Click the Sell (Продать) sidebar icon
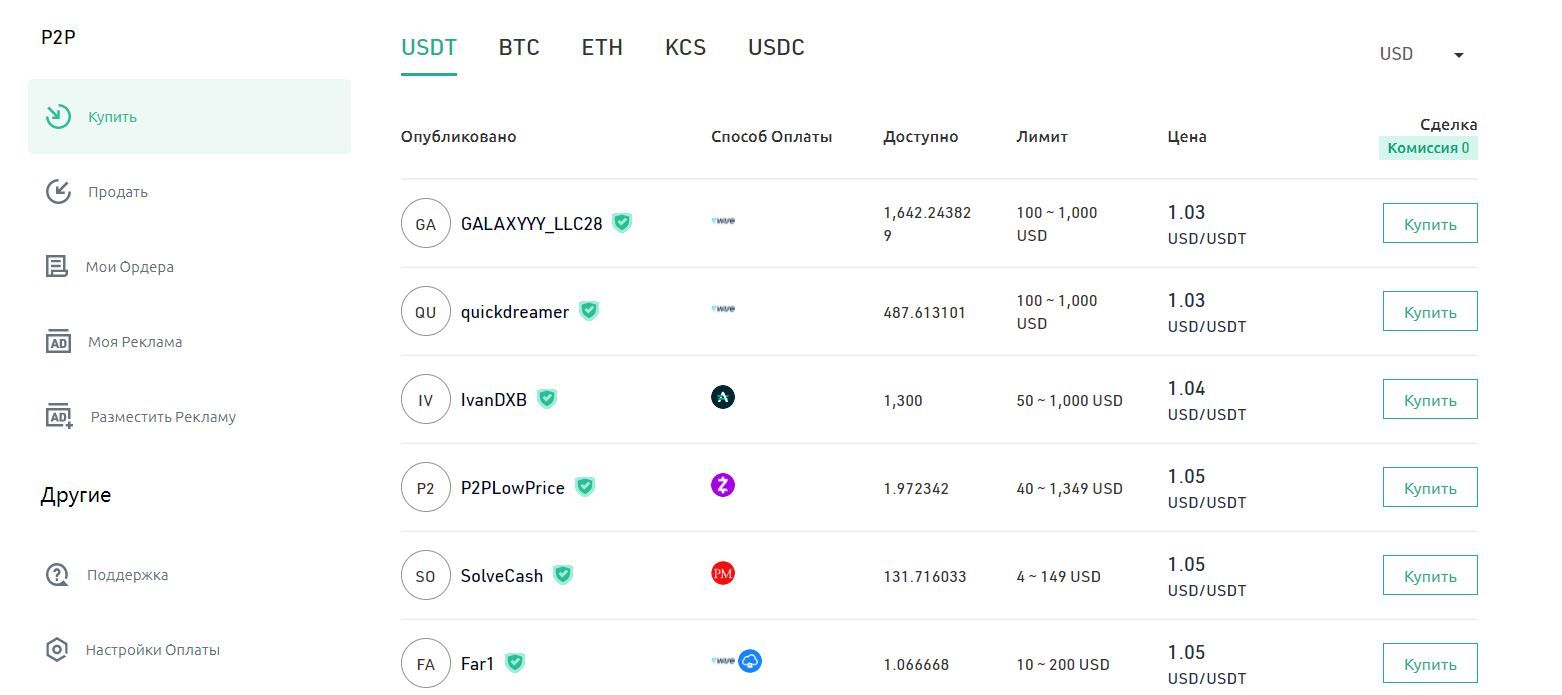The width and height of the screenshot is (1562, 695). tap(59, 192)
